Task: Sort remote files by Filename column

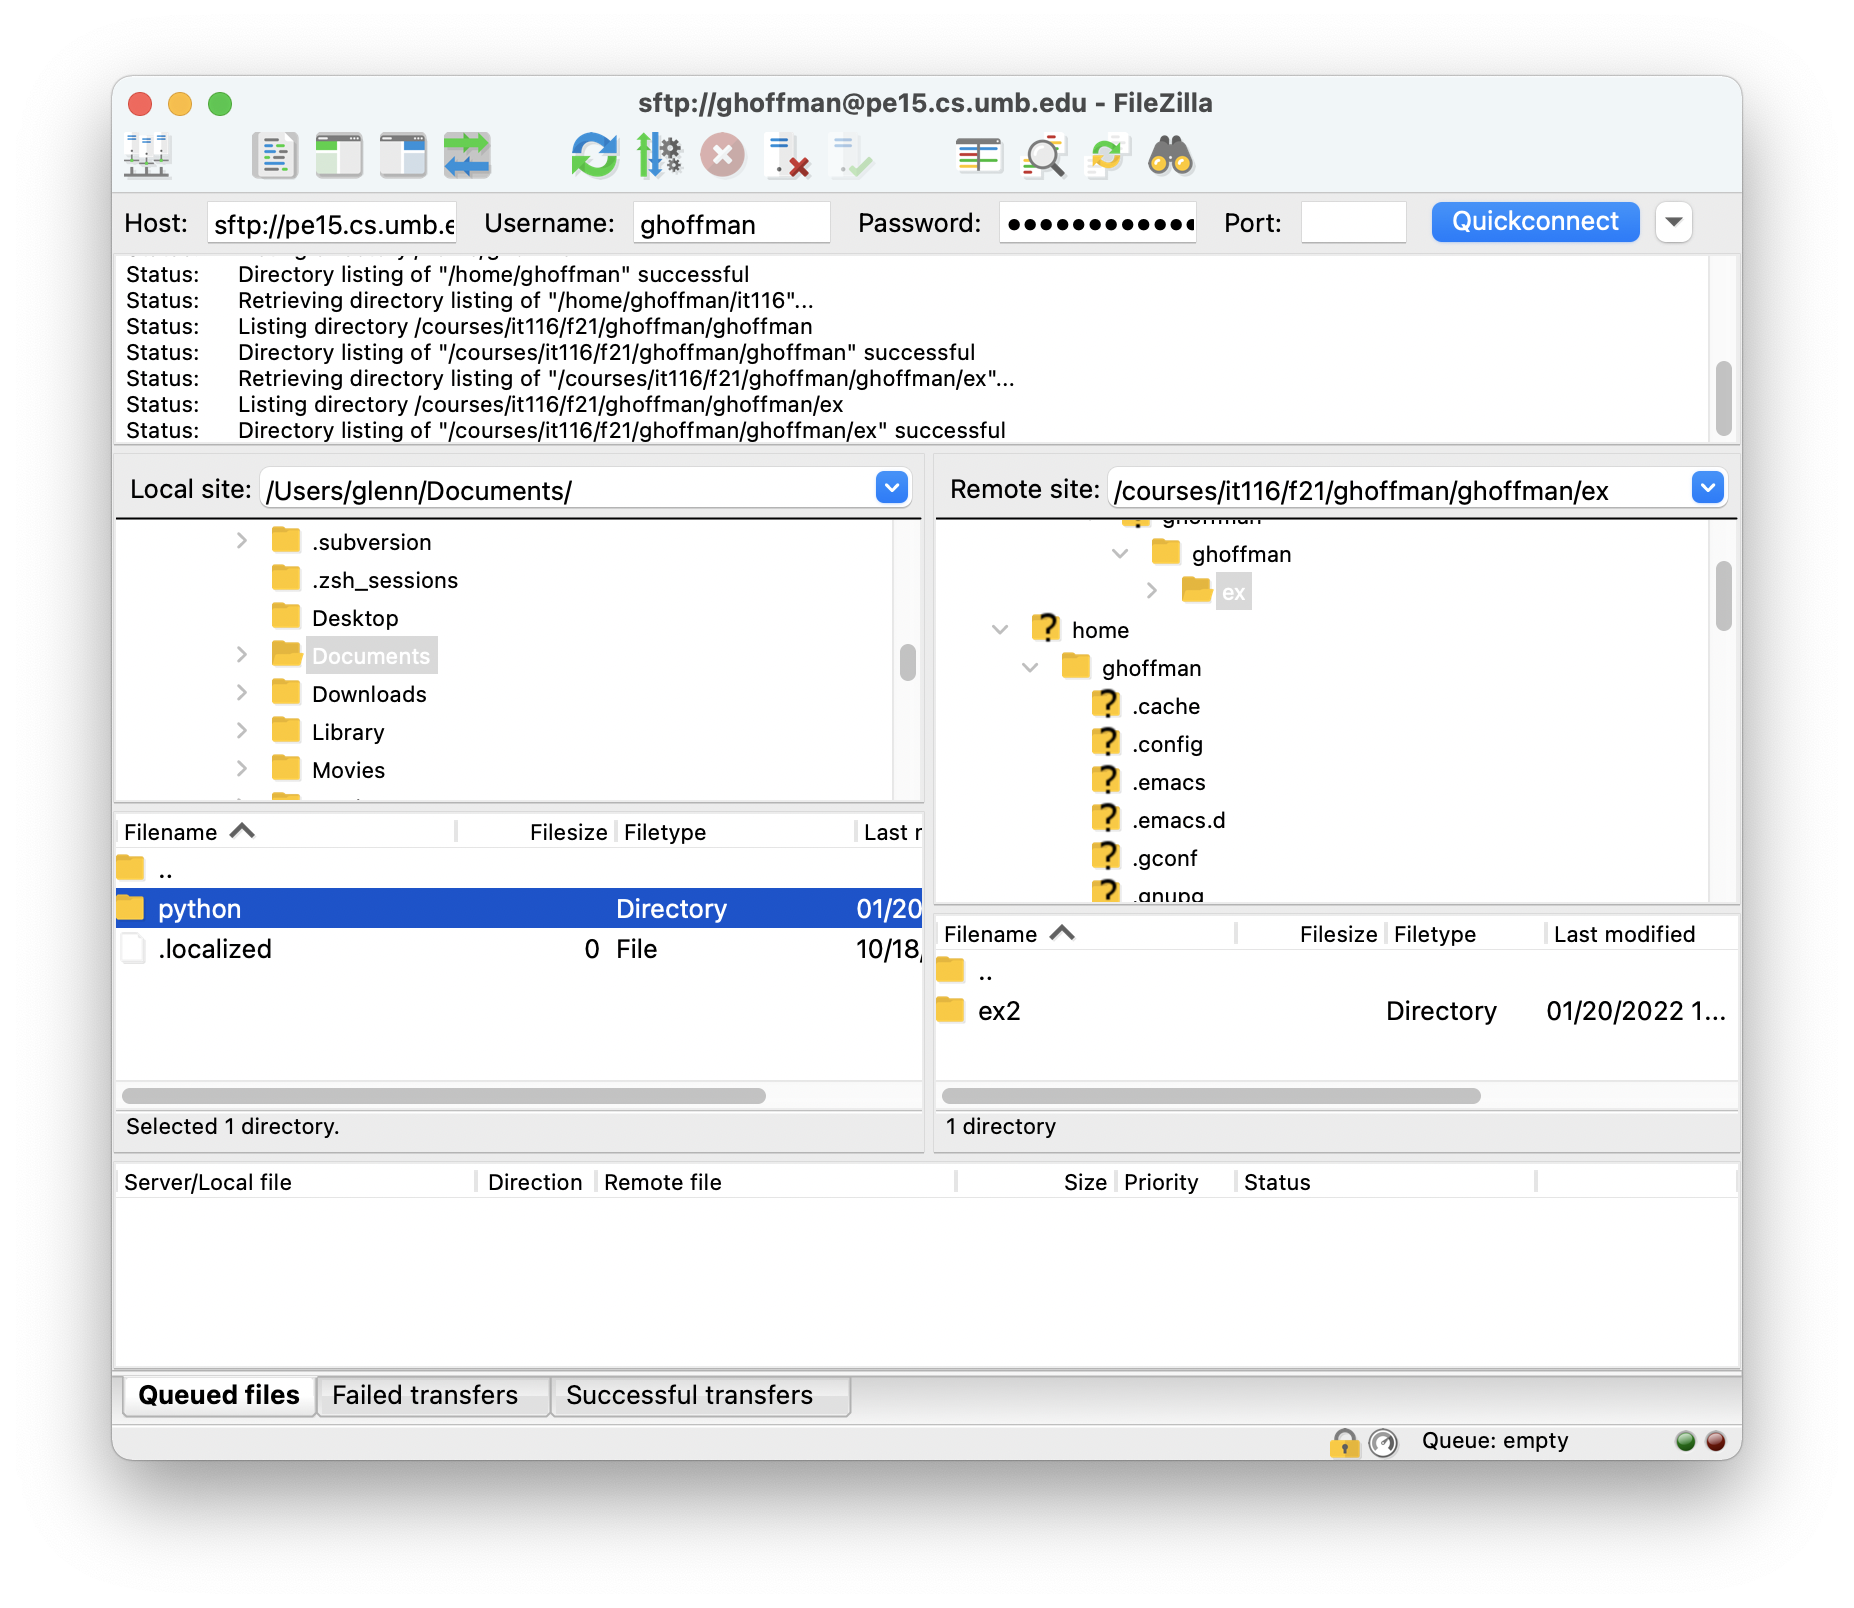Action: pos(1086,934)
